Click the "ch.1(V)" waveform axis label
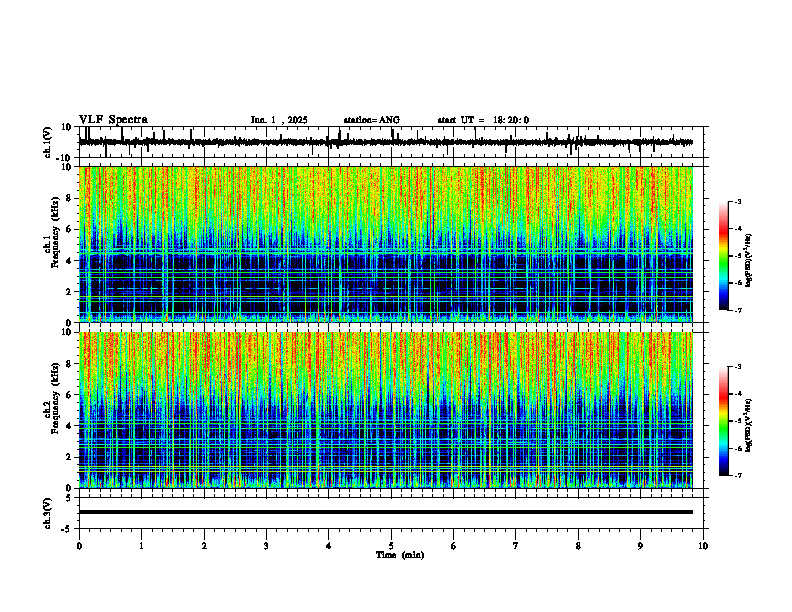The width and height of the screenshot is (792, 612). pyautogui.click(x=48, y=142)
